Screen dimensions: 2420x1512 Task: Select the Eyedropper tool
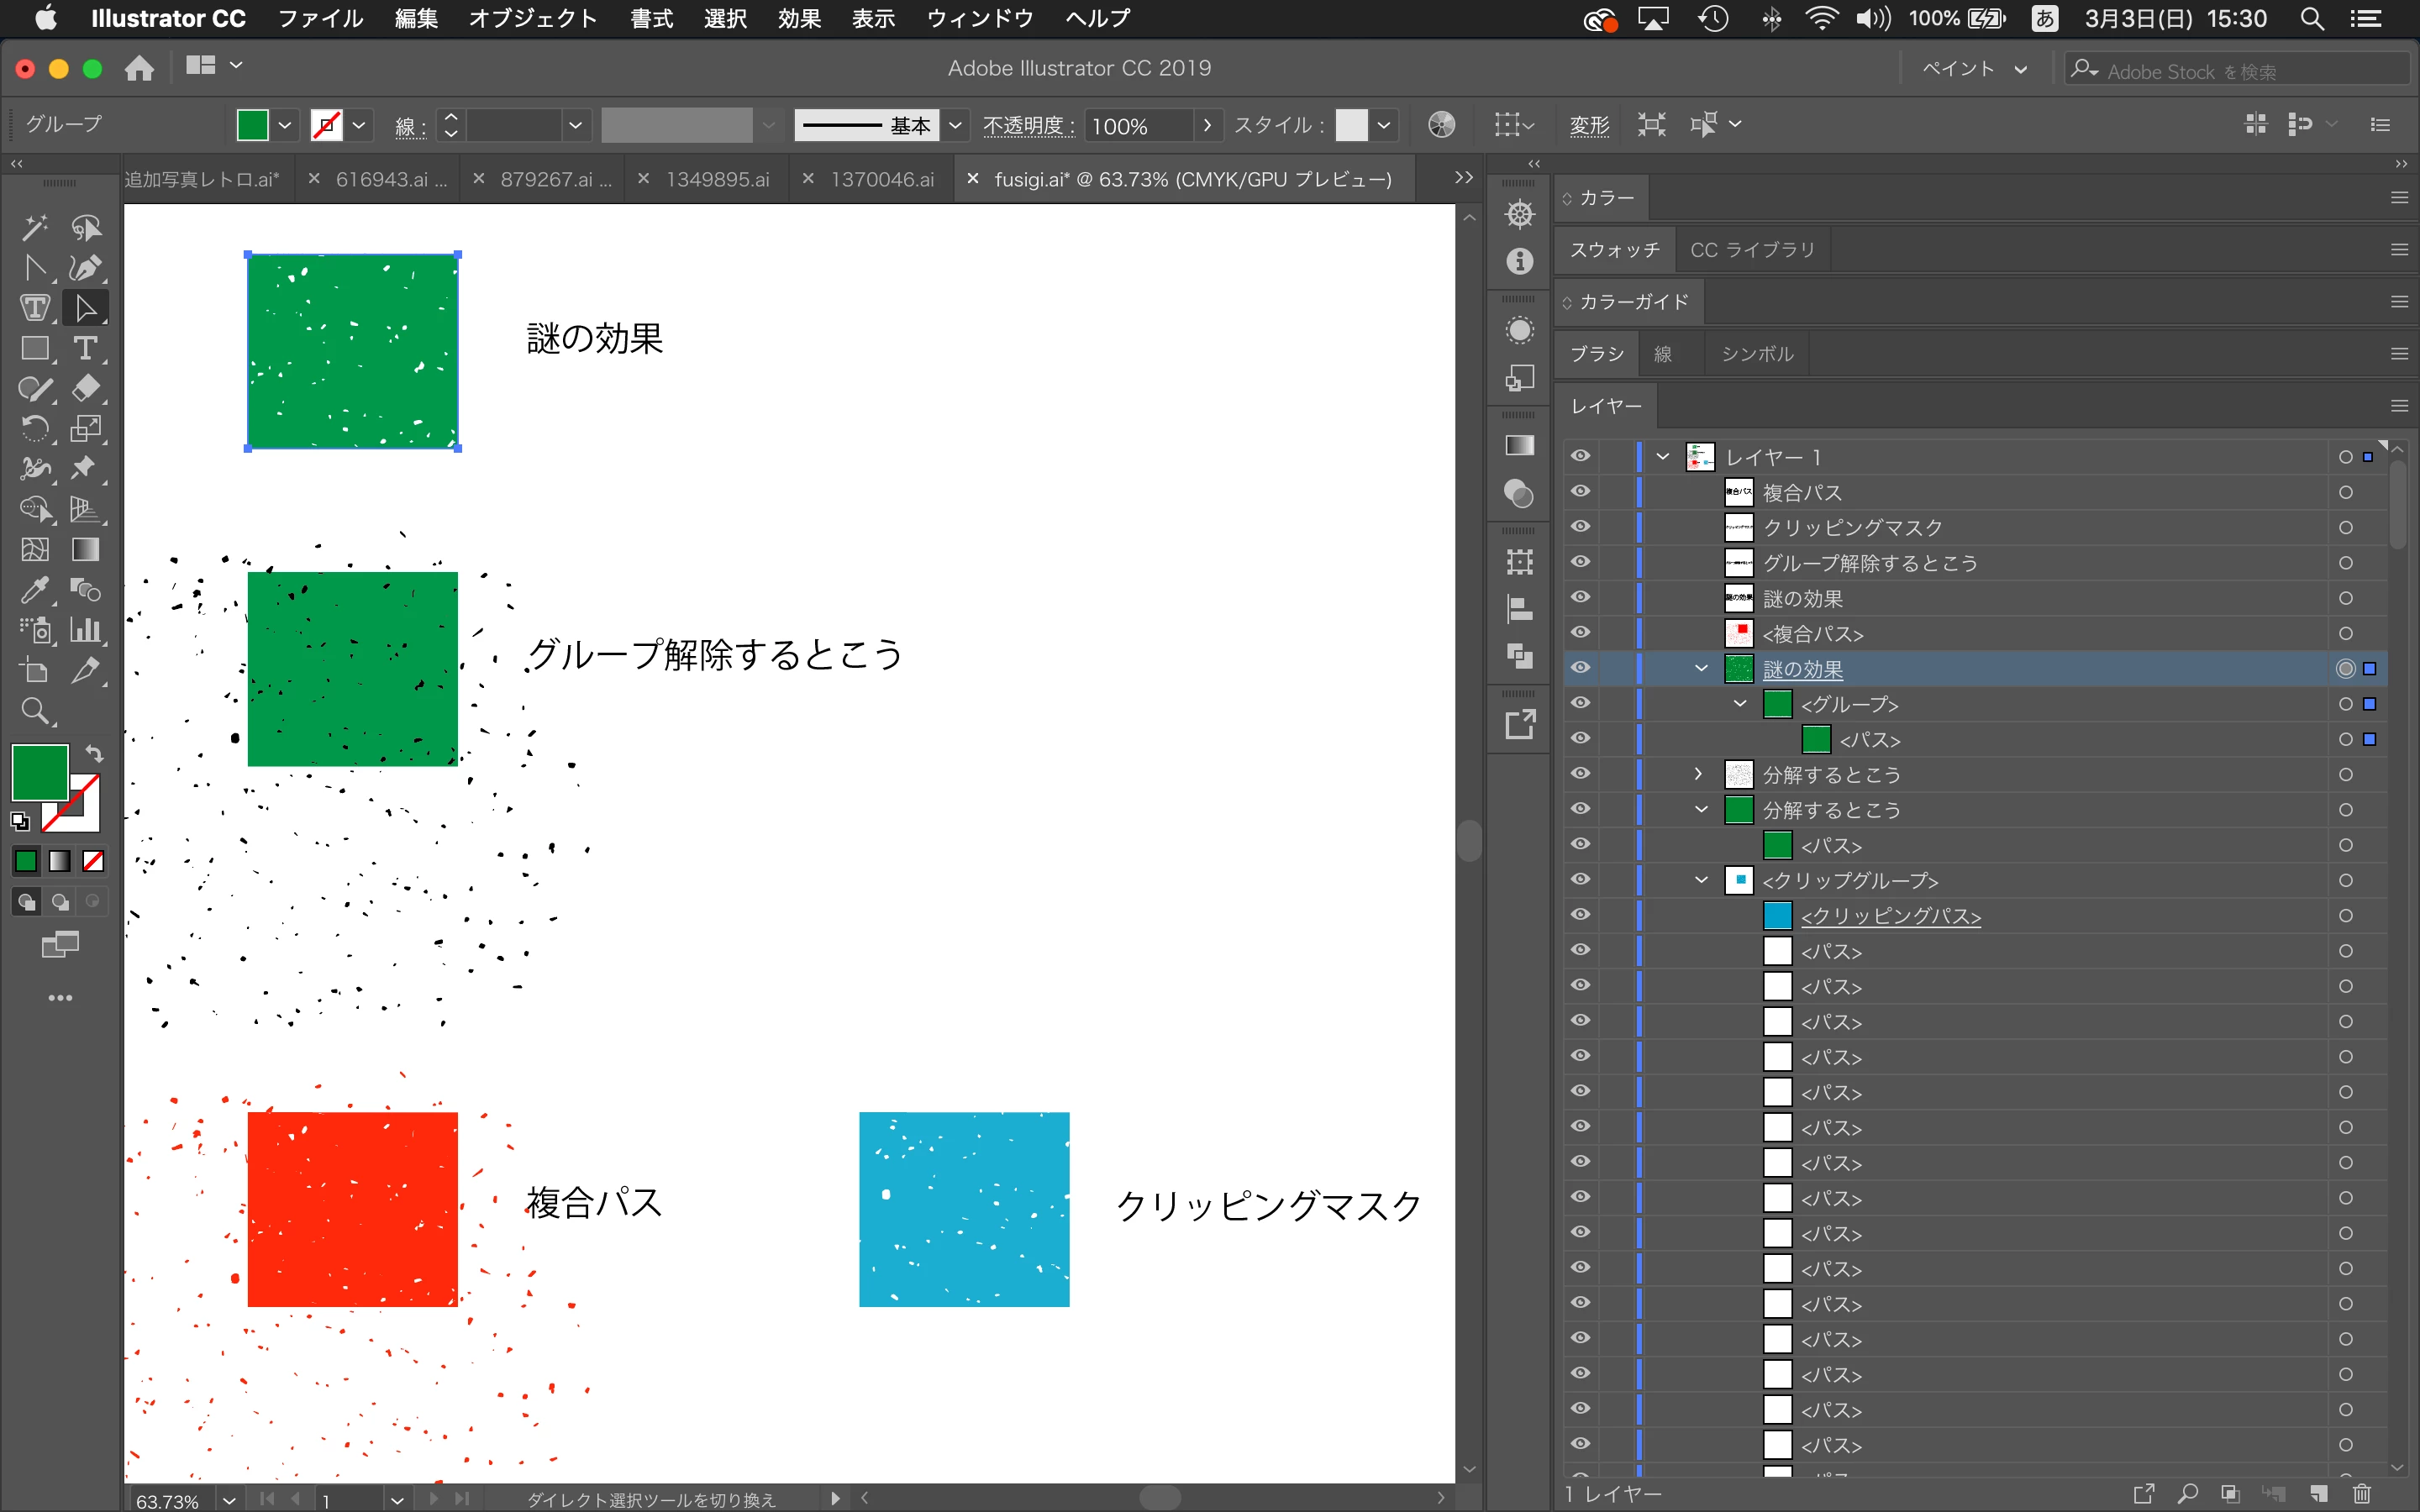(x=34, y=590)
